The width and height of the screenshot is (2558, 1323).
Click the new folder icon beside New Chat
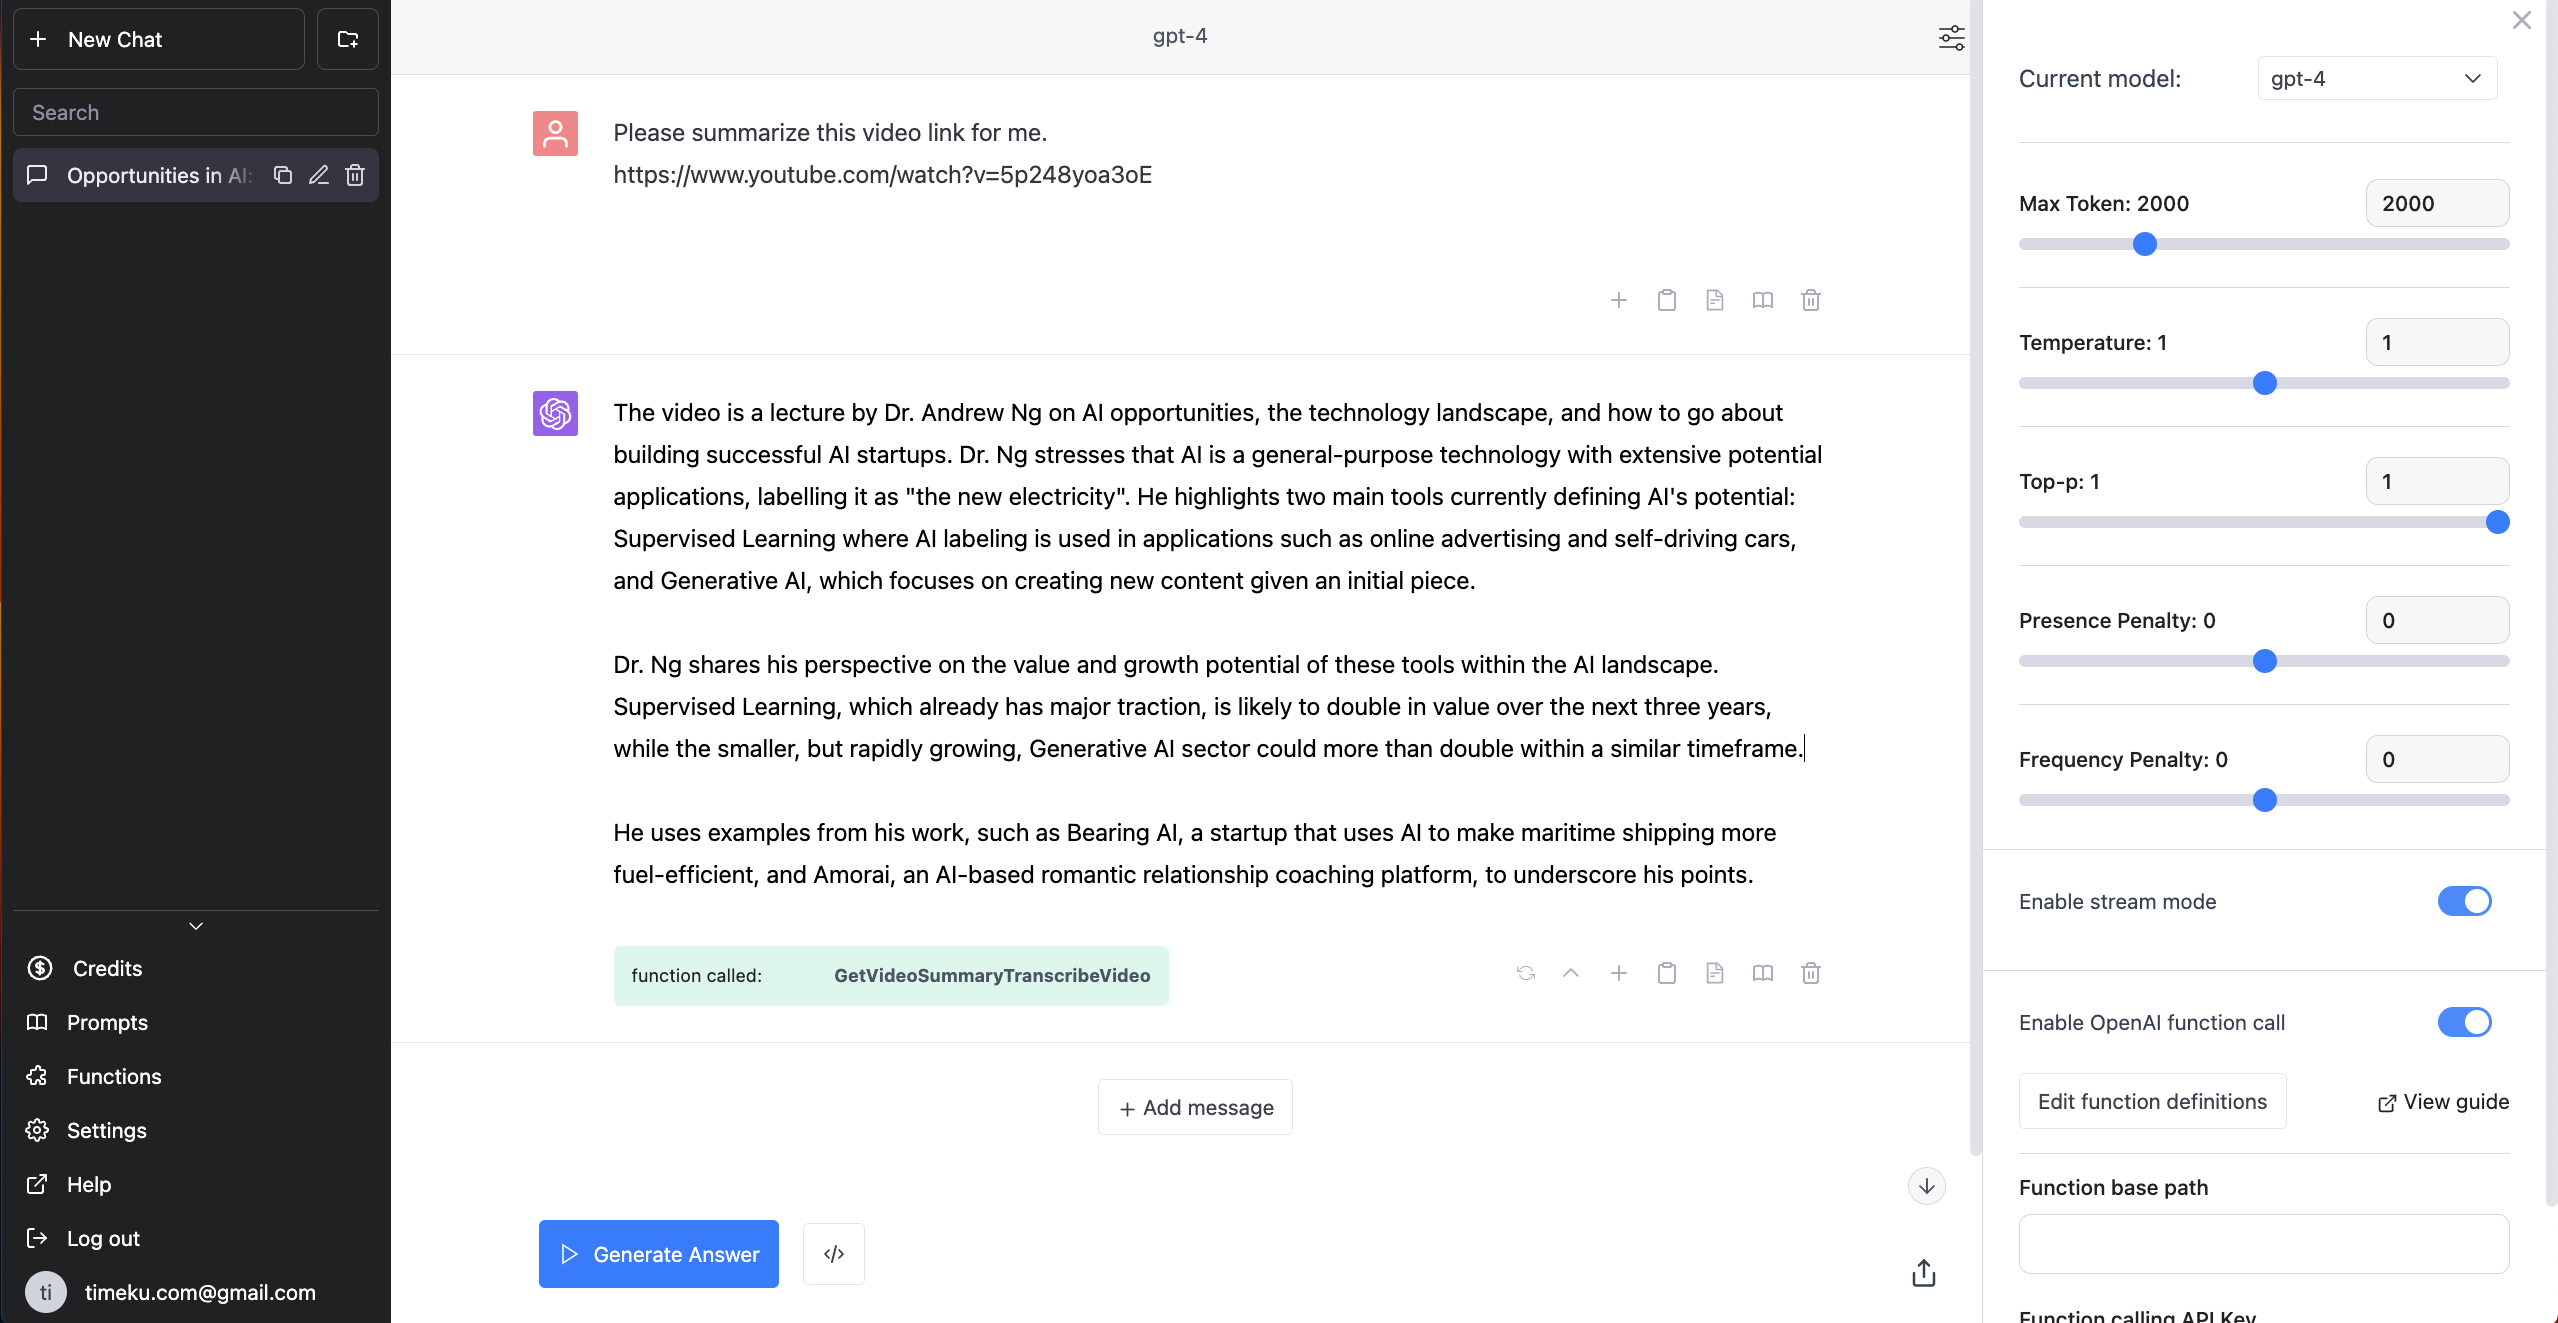click(x=347, y=39)
